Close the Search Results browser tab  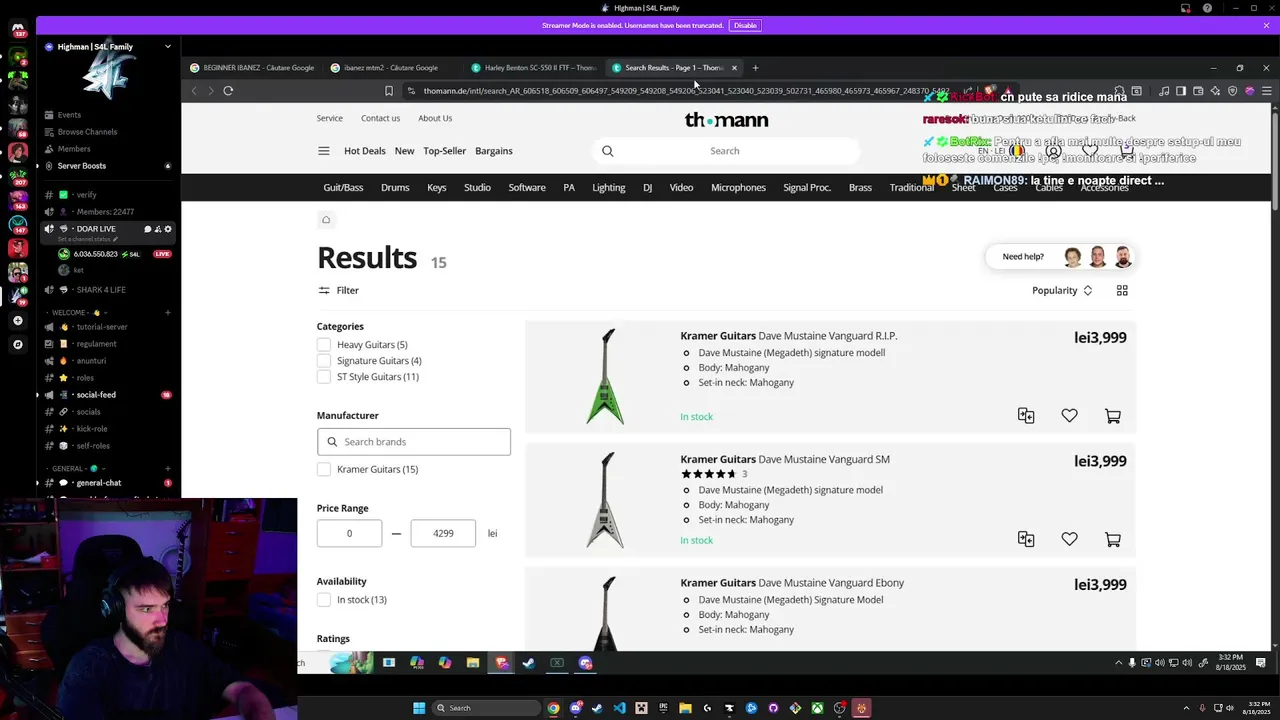734,68
